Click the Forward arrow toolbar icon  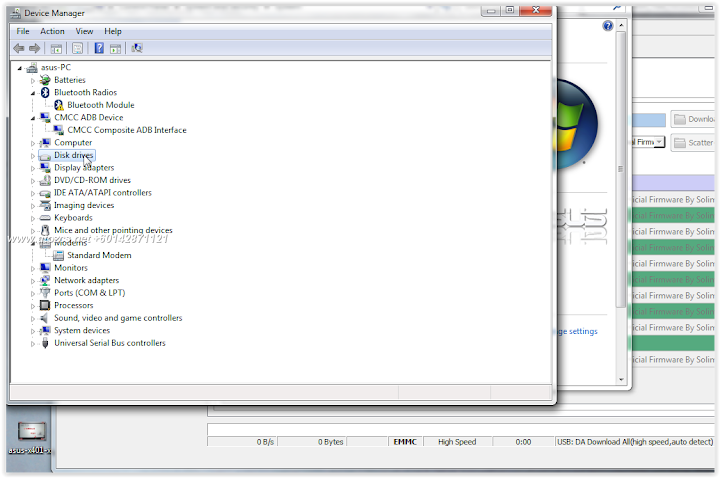click(34, 48)
